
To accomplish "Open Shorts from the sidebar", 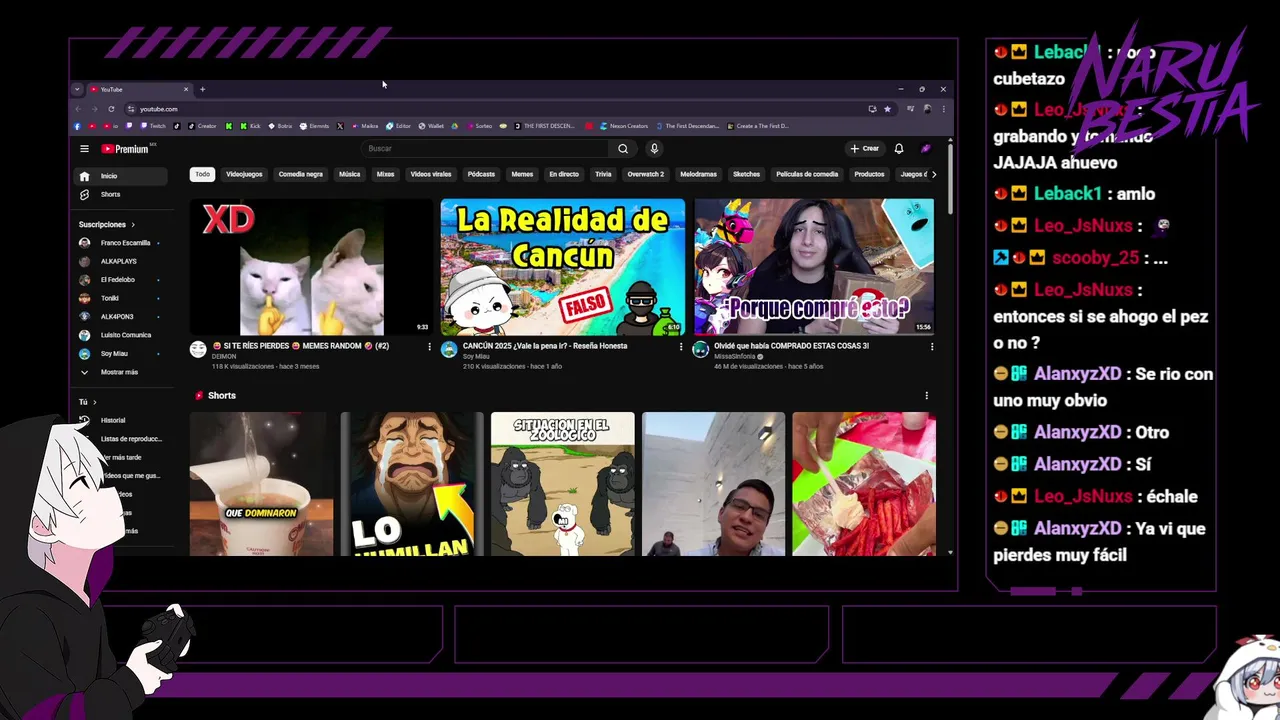I will (122, 194).
